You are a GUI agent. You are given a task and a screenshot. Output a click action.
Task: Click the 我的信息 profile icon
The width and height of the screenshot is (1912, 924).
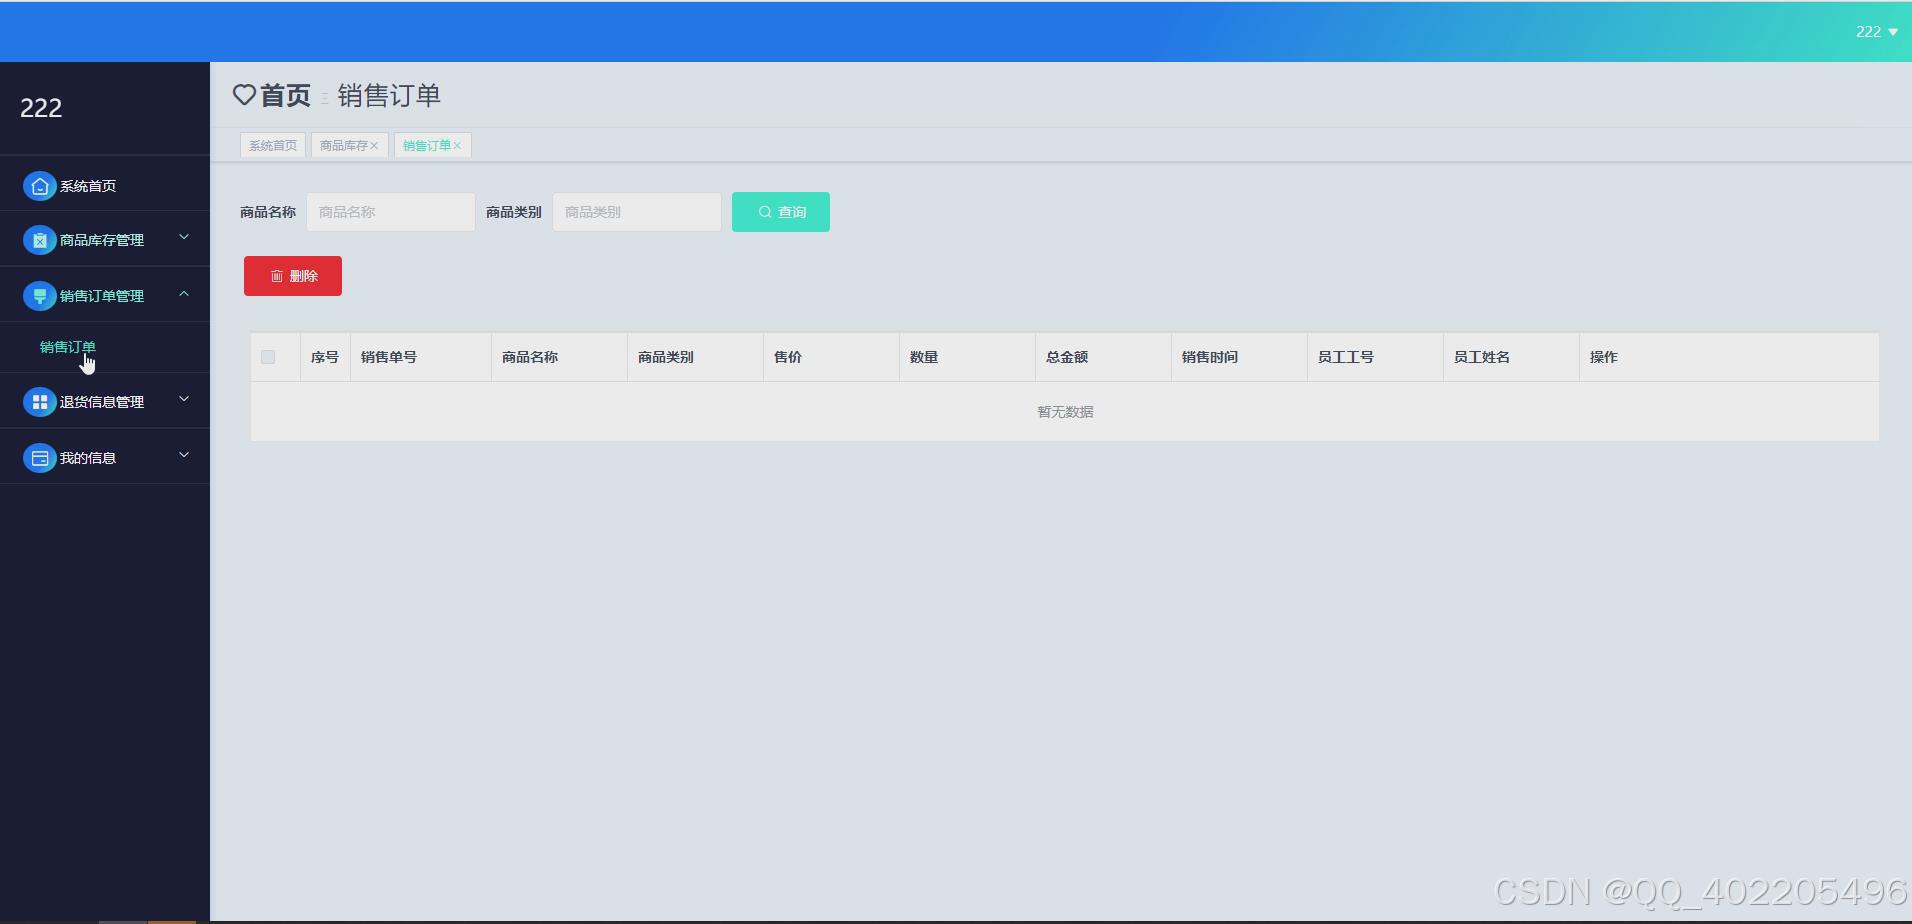(x=40, y=457)
